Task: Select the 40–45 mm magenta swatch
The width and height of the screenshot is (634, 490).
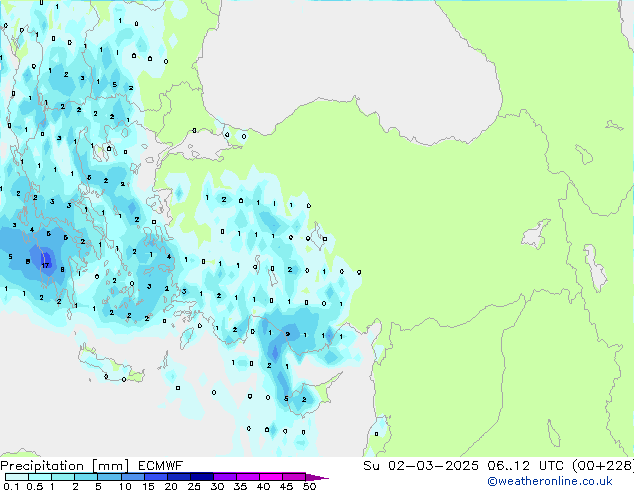Action: point(271,477)
